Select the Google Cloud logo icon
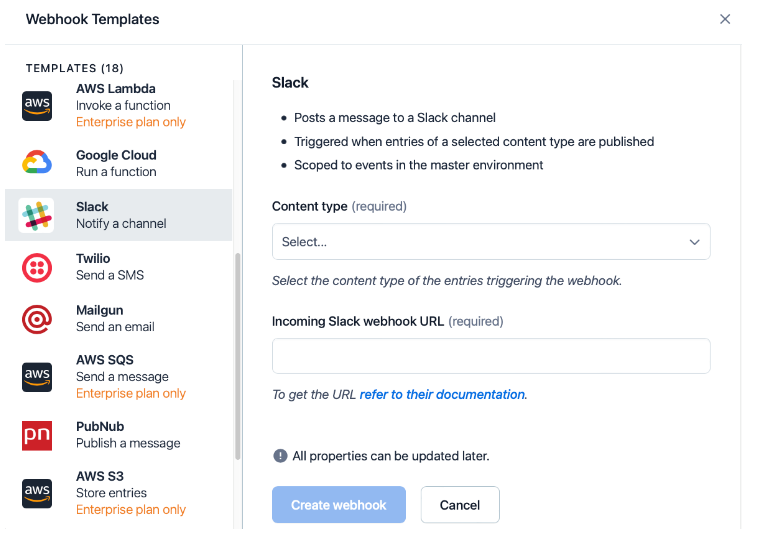 [x=37, y=163]
